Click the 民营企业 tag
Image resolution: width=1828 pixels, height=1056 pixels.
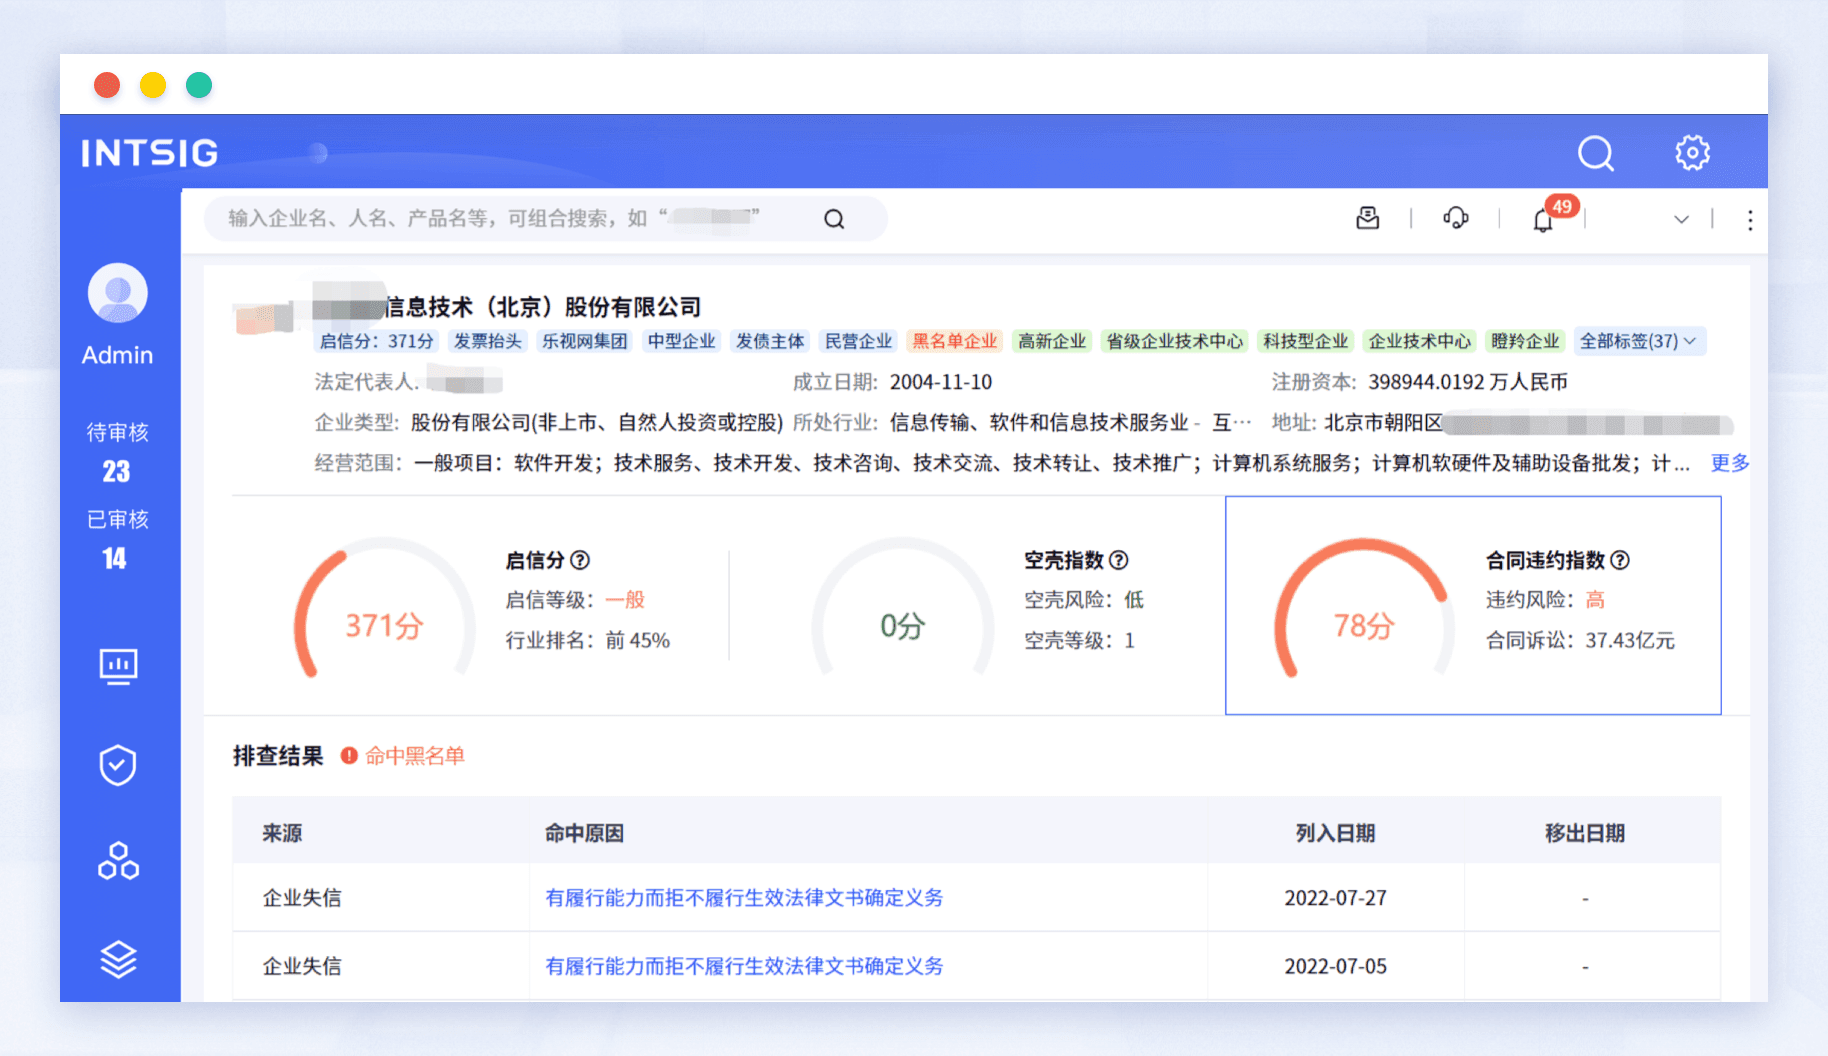(x=858, y=341)
